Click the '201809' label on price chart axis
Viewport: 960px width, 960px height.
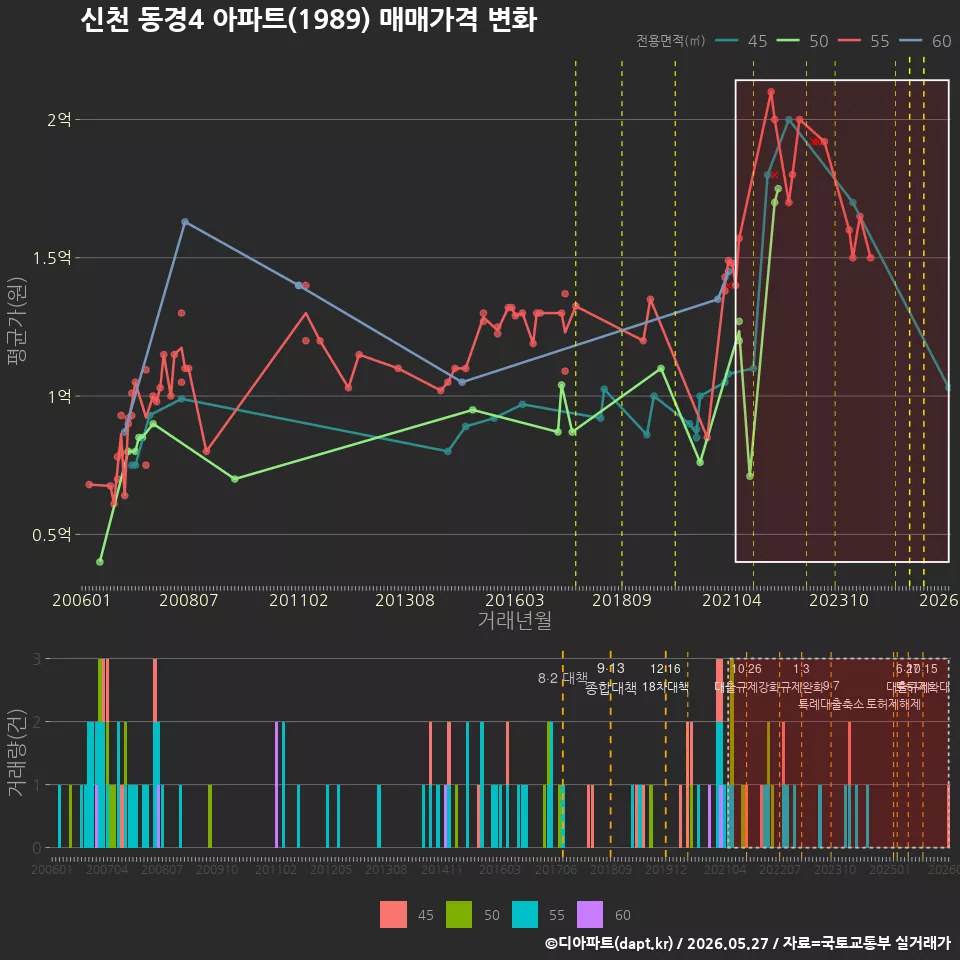coord(621,600)
